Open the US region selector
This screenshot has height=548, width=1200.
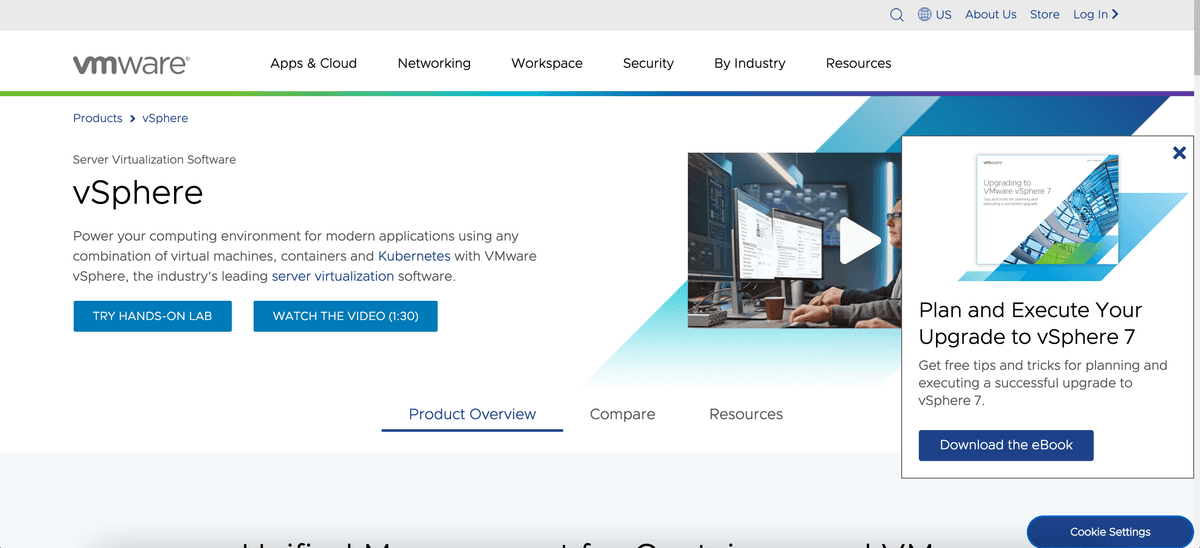click(943, 14)
